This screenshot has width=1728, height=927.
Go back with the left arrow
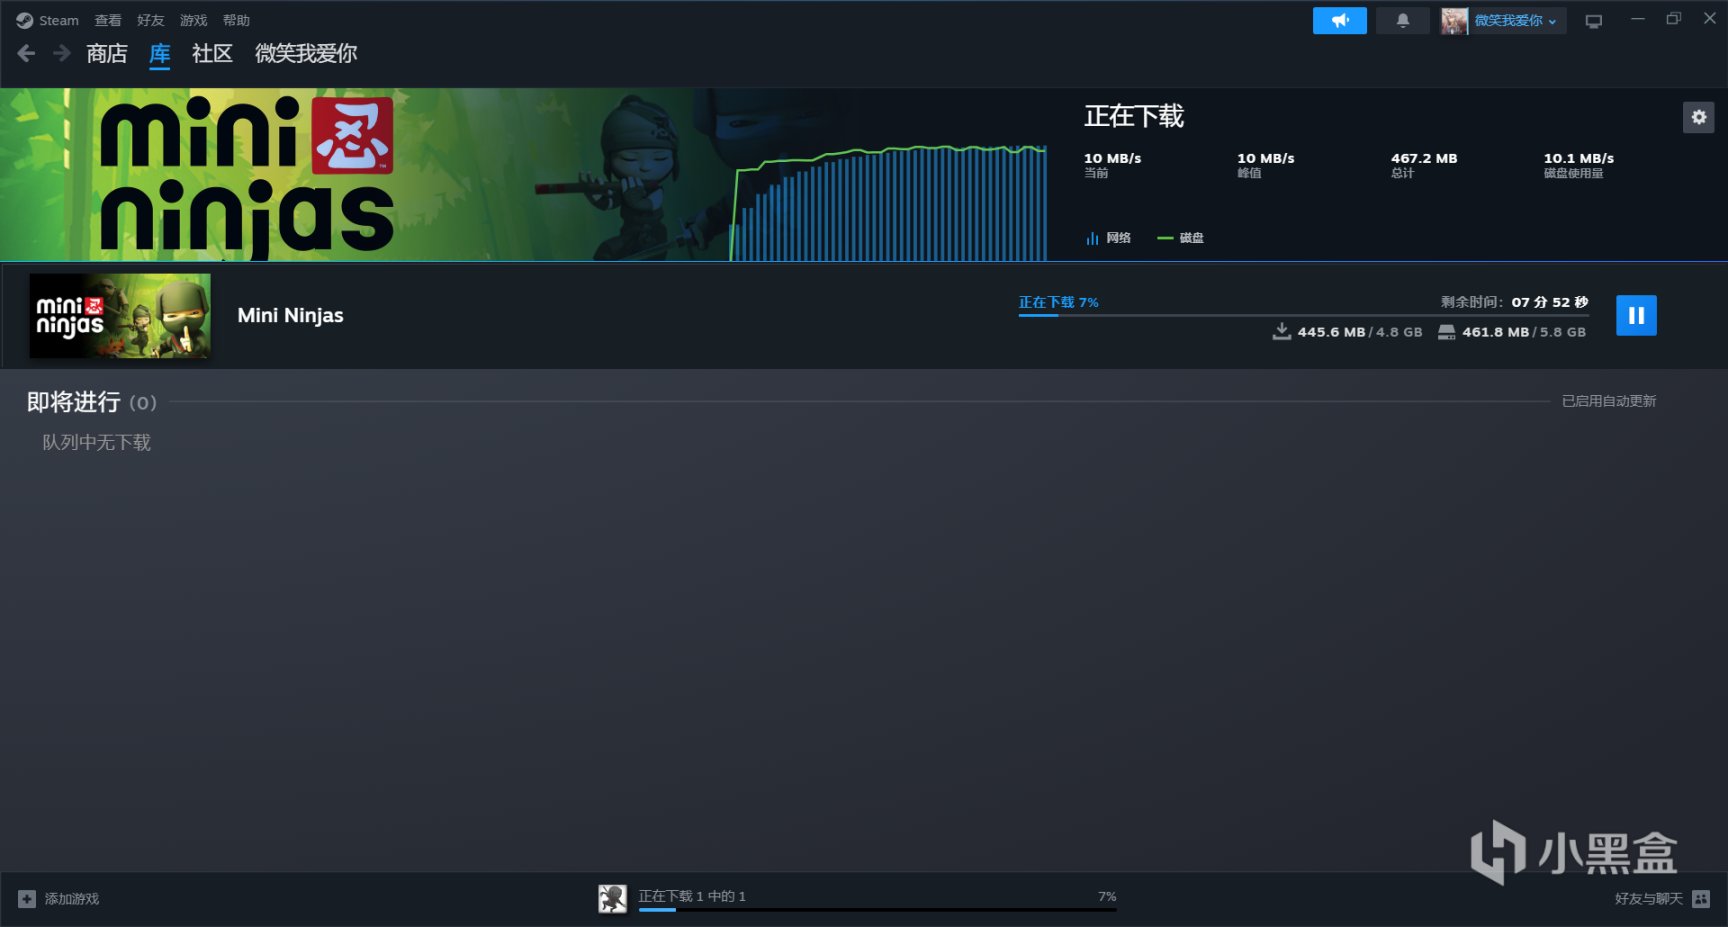coord(27,53)
